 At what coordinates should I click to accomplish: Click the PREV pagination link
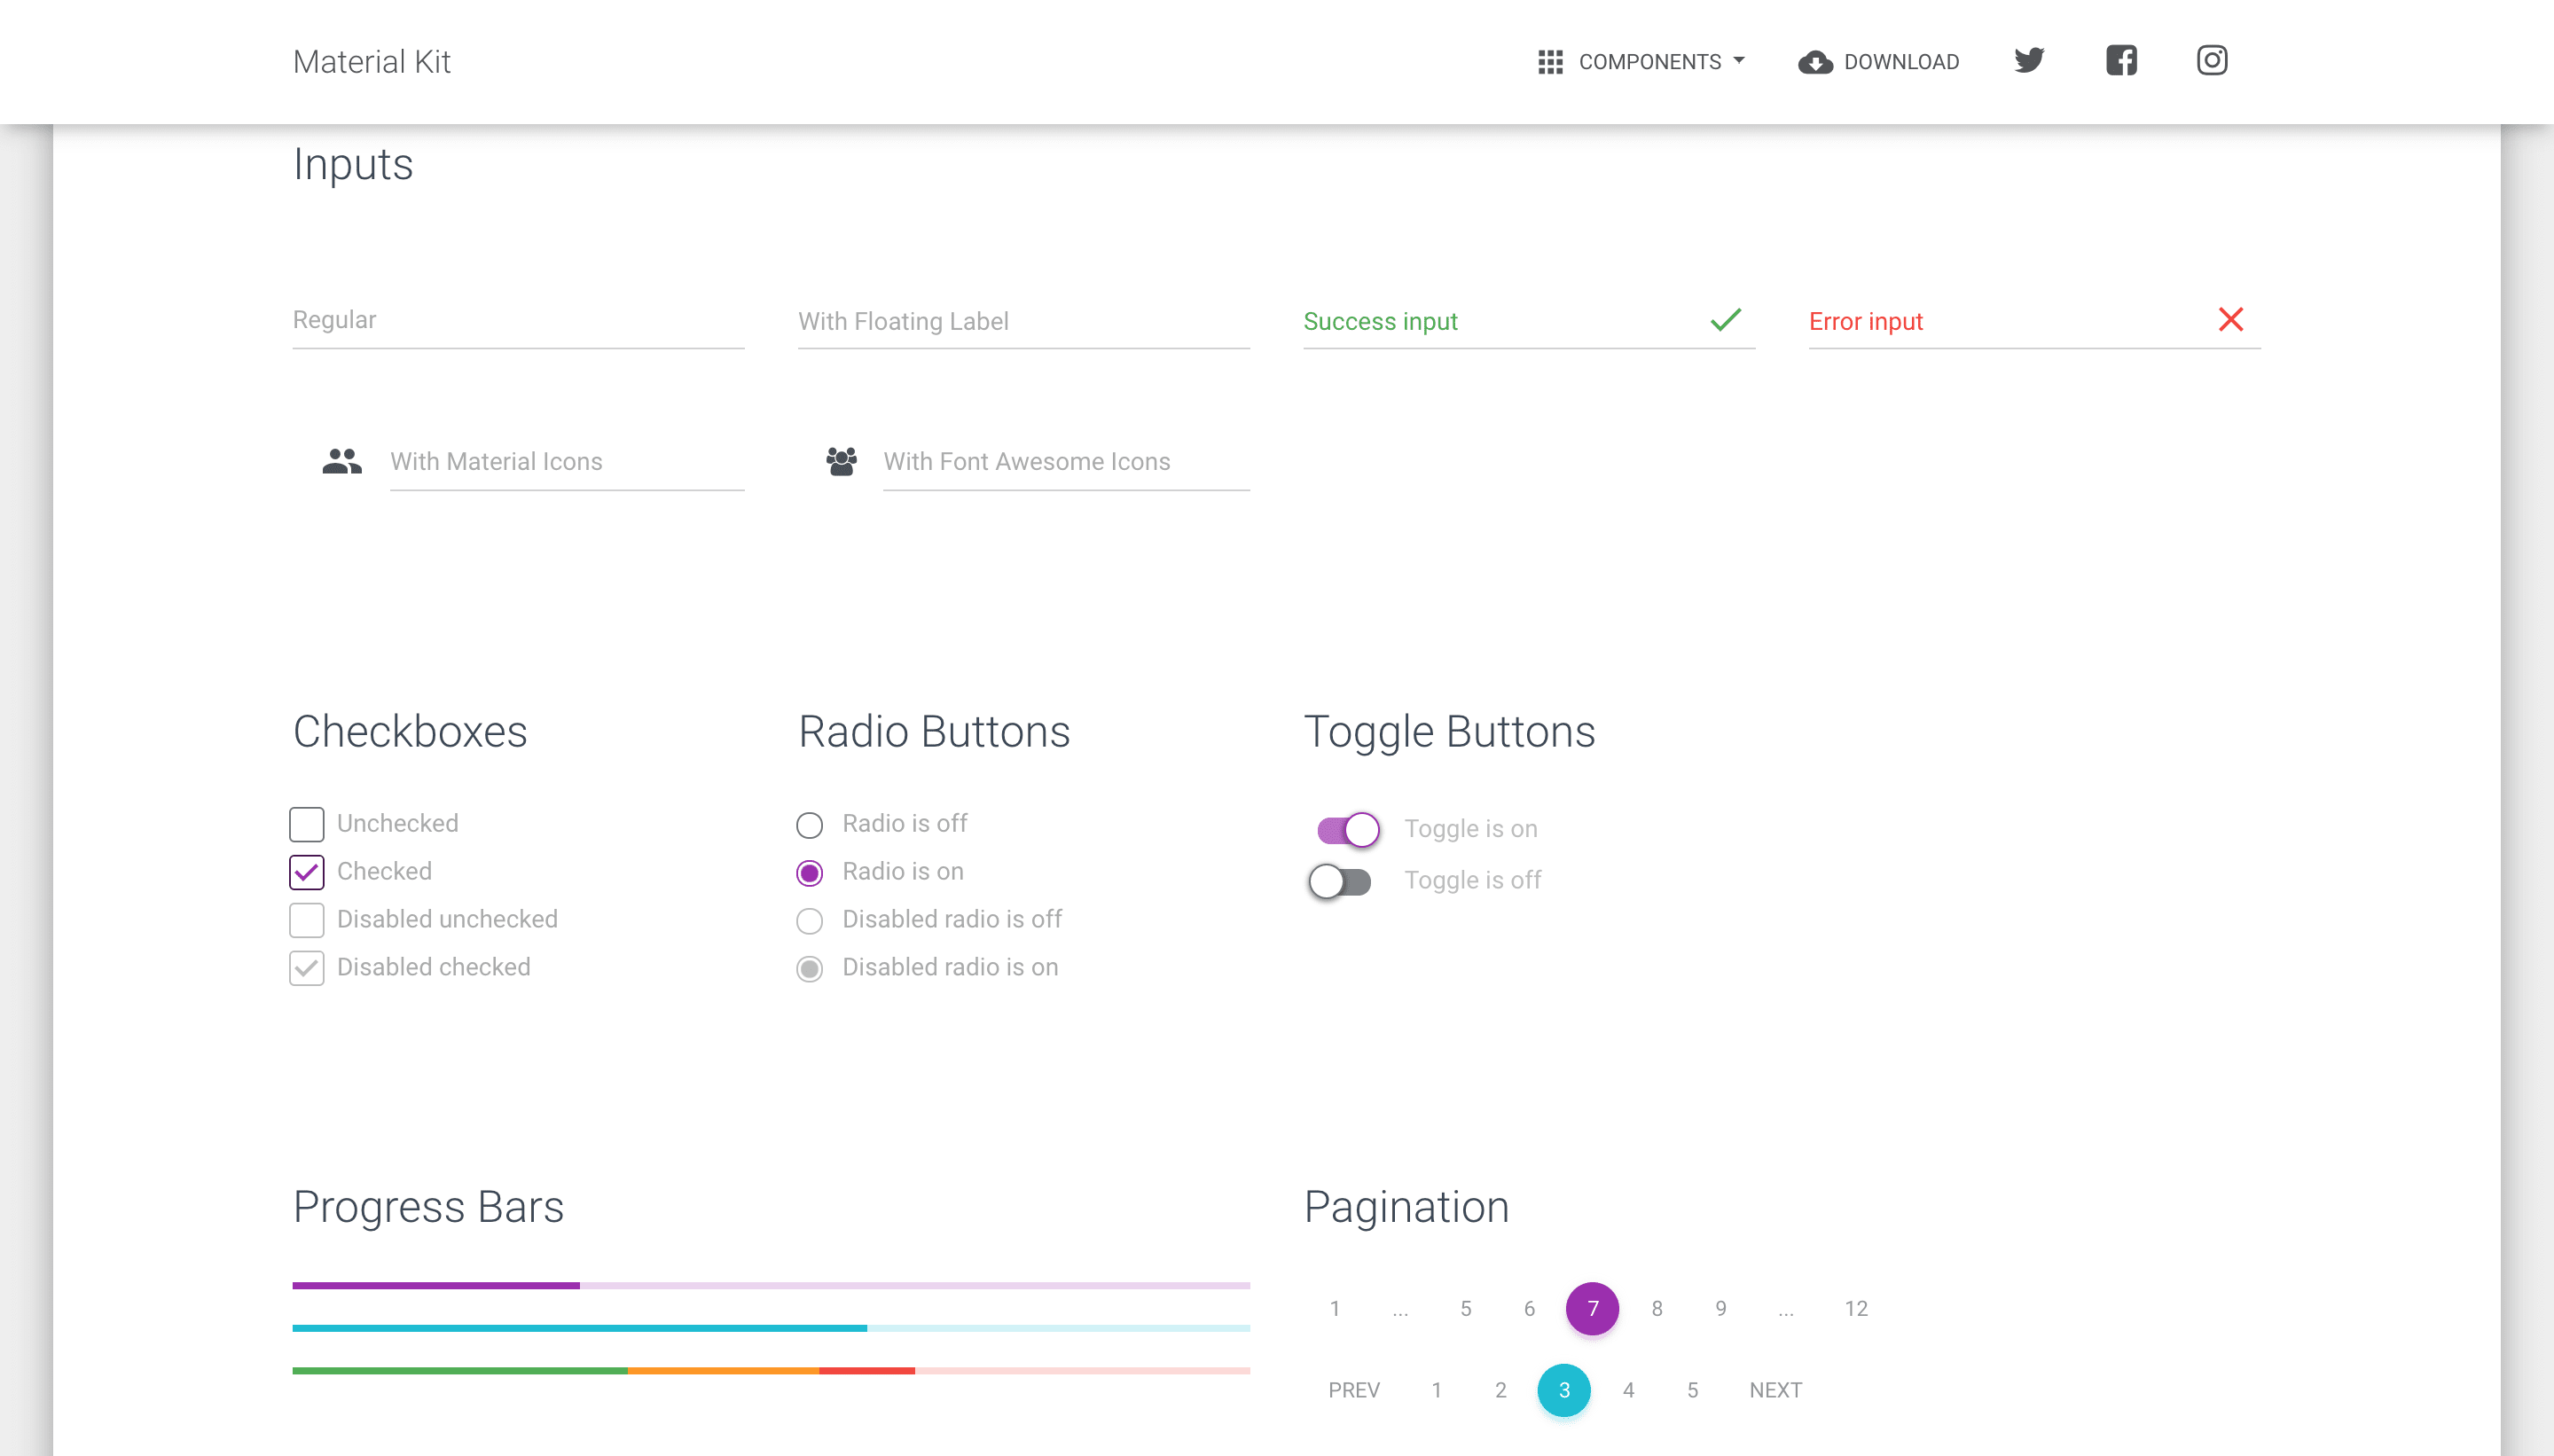click(x=1354, y=1390)
